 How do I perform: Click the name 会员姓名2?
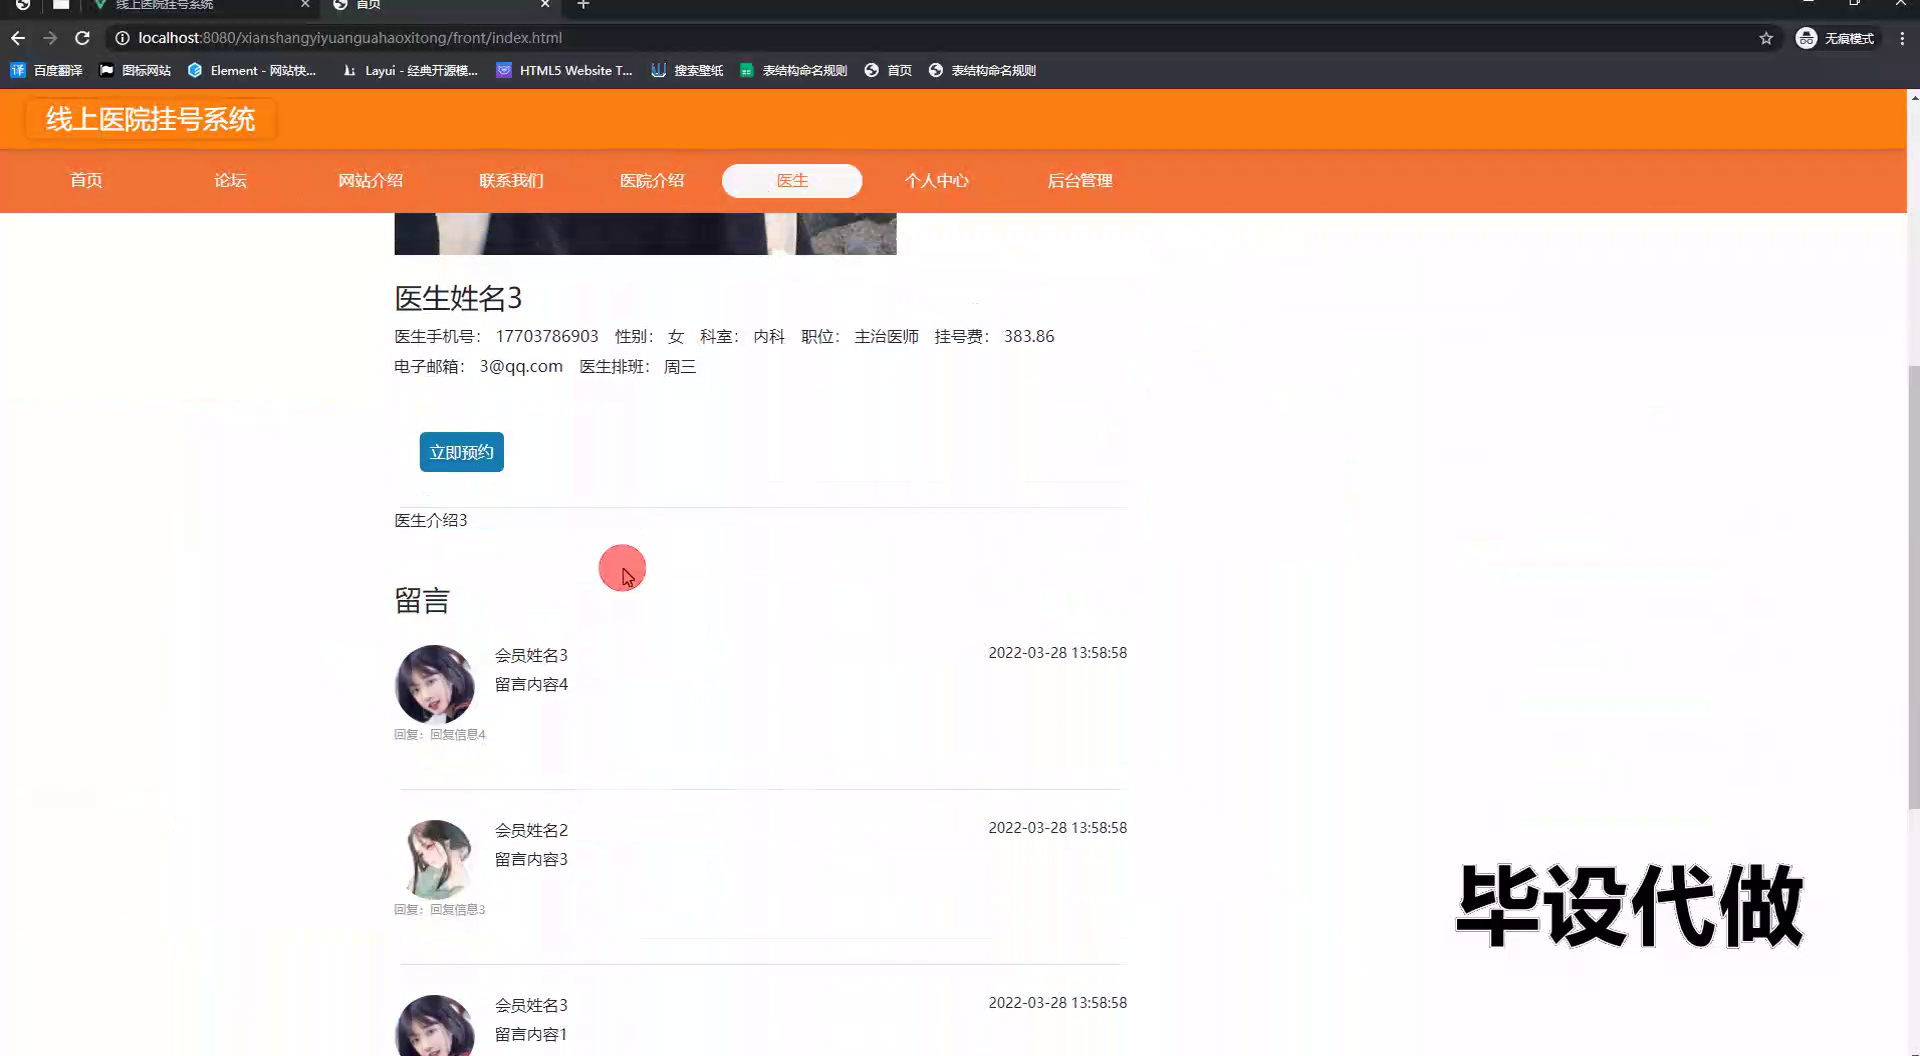click(531, 830)
